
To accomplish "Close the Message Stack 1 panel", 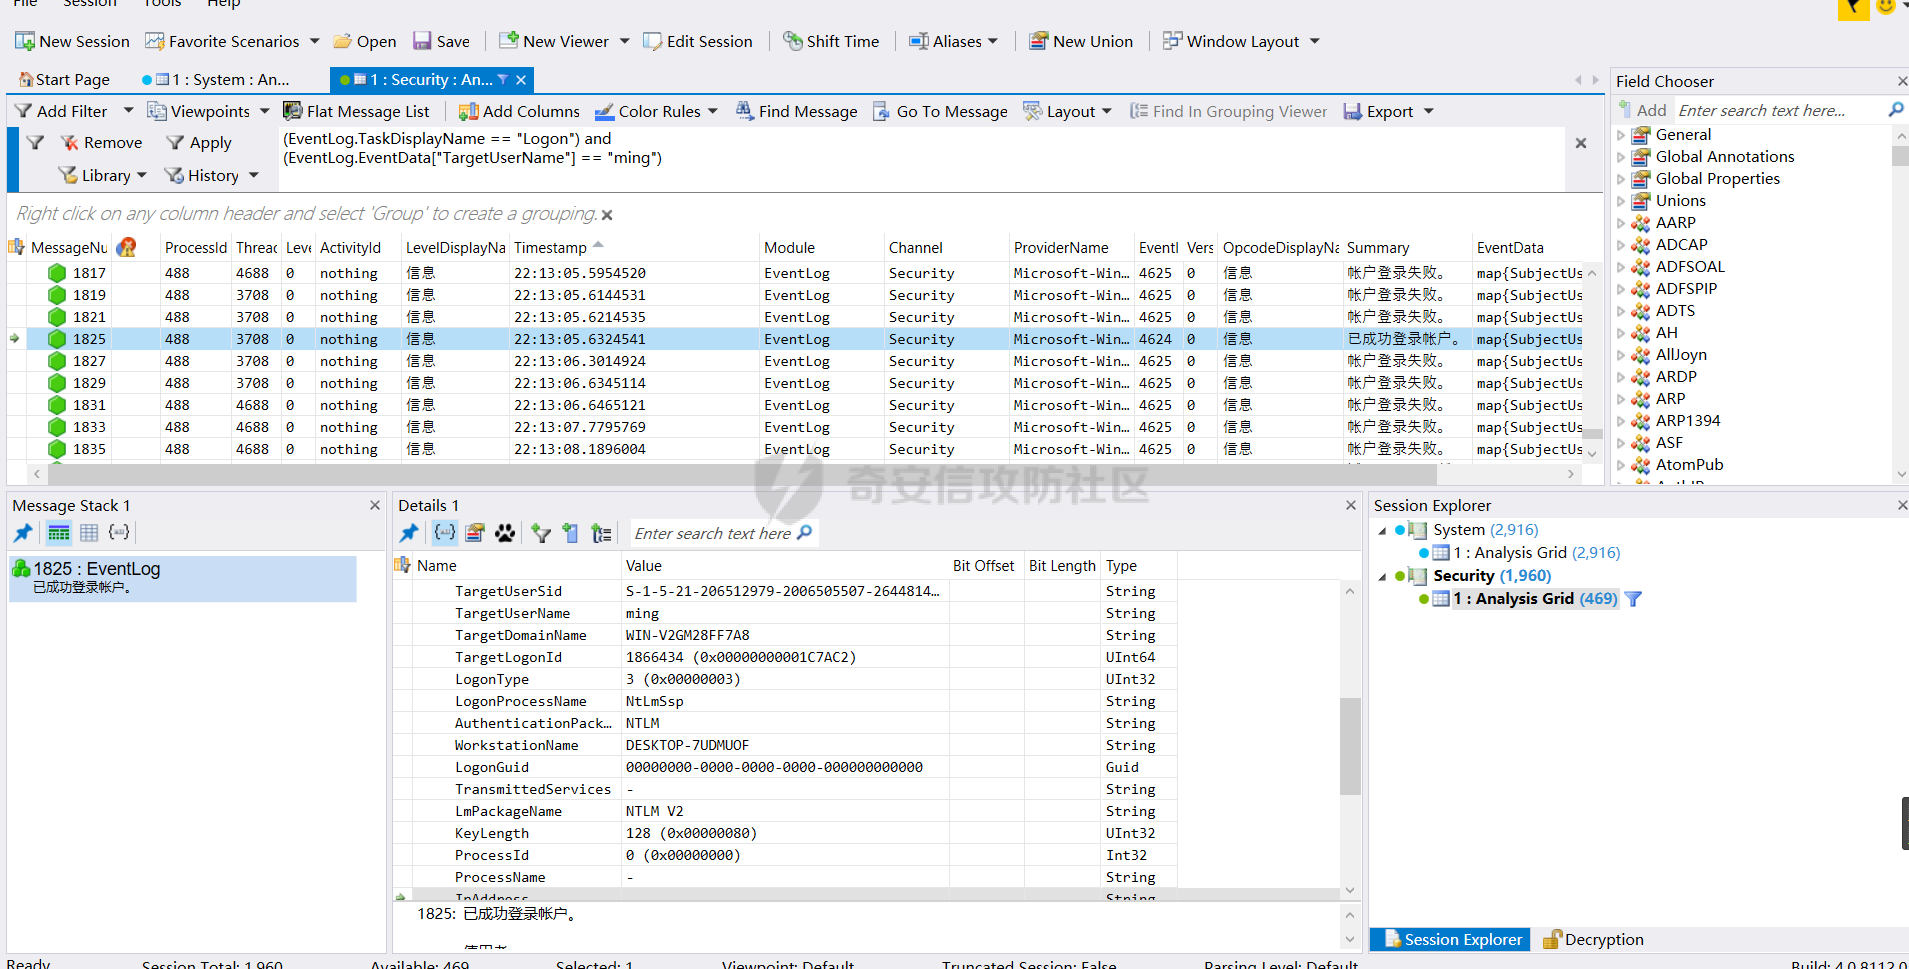I will 375,506.
